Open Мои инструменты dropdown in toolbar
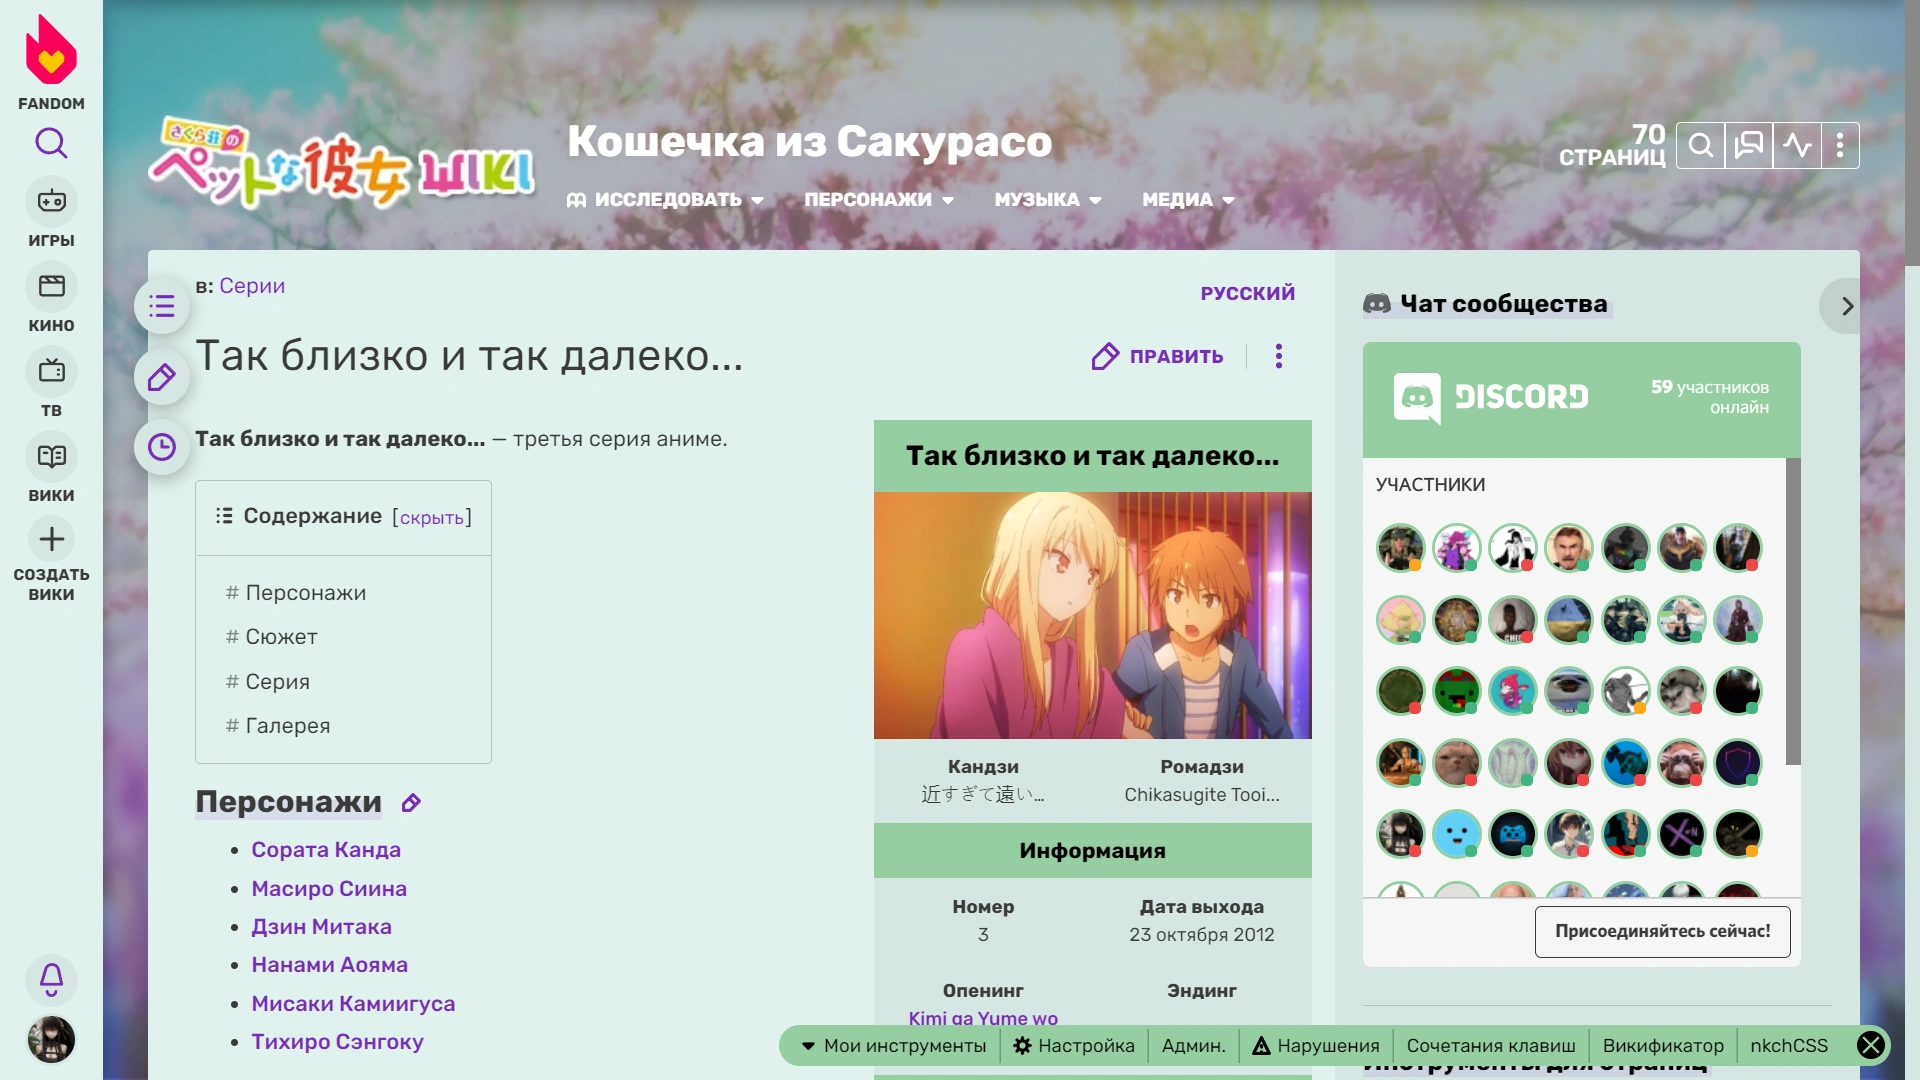 894,1046
